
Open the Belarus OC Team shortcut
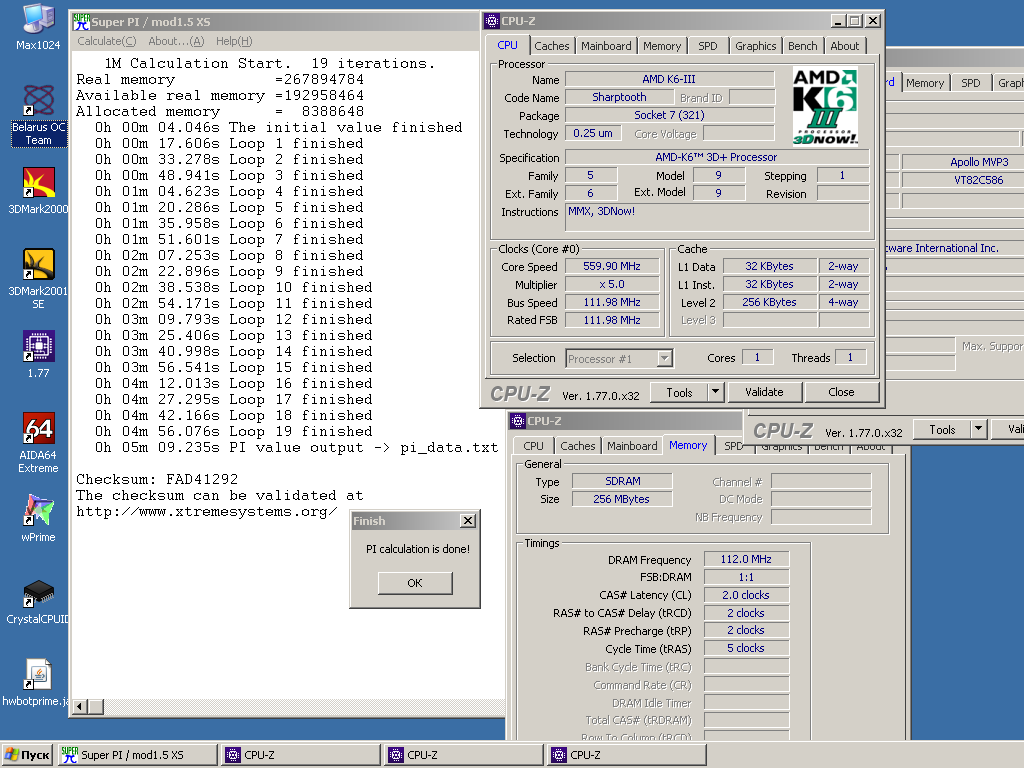tap(38, 115)
